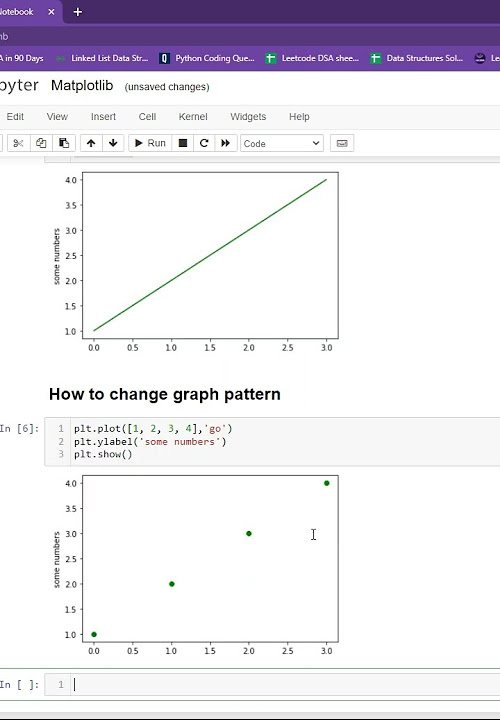Click the '(unsaved changes)' status text
The height and width of the screenshot is (720, 500).
167,87
